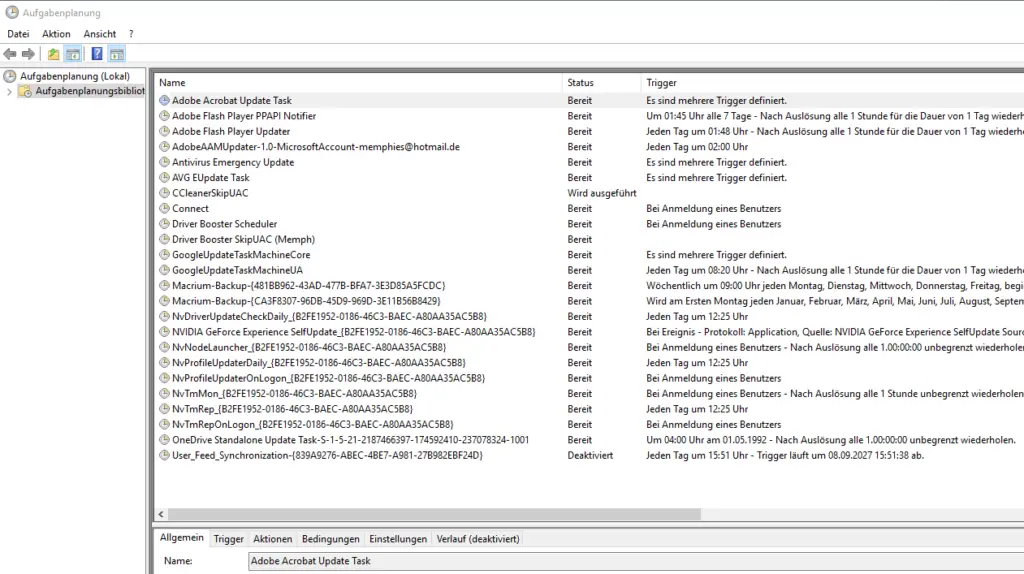1024x574 pixels.
Task: Click the clock icon beside Connect task
Action: click(165, 209)
